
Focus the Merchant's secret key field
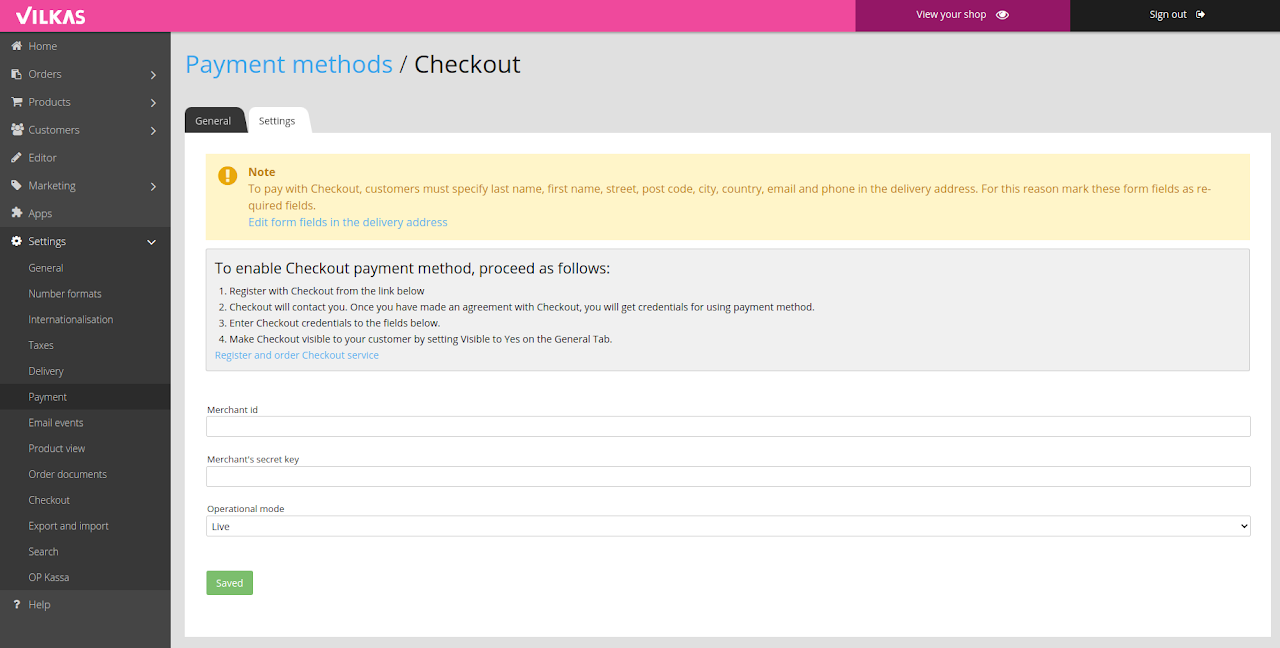click(728, 476)
